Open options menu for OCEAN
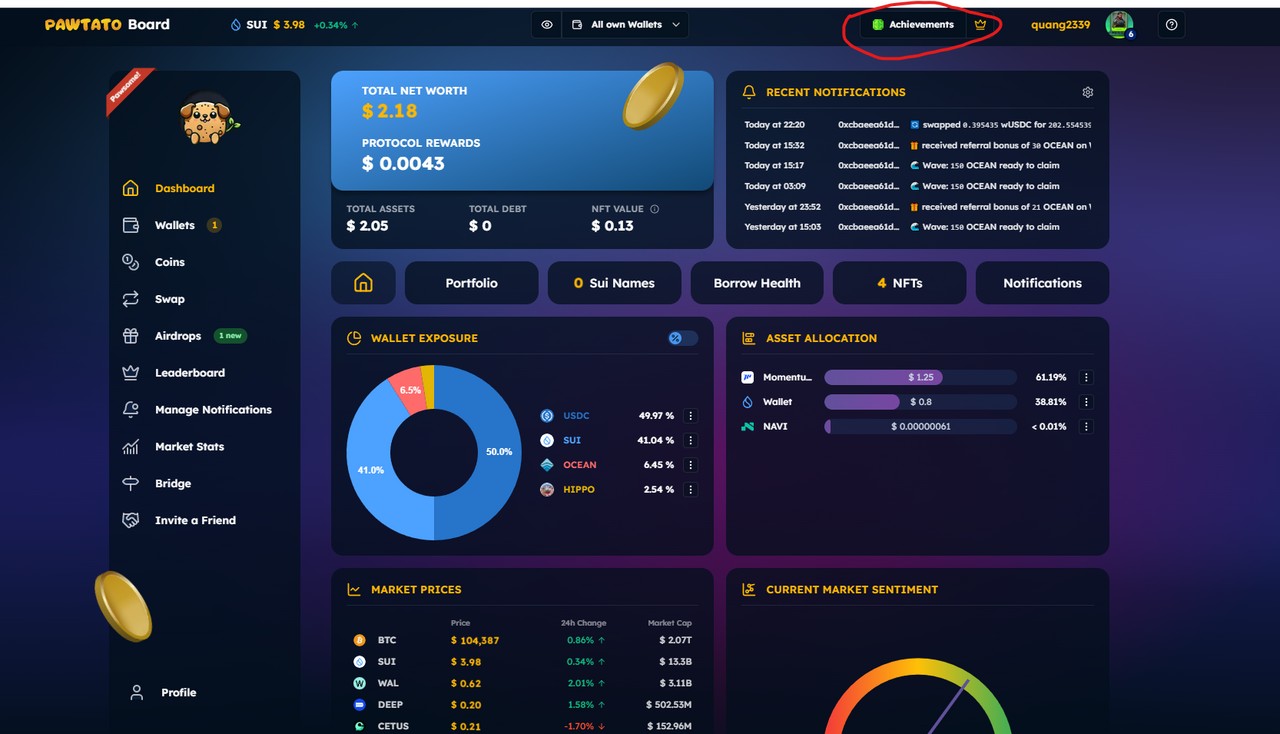This screenshot has height=734, width=1280. point(691,465)
